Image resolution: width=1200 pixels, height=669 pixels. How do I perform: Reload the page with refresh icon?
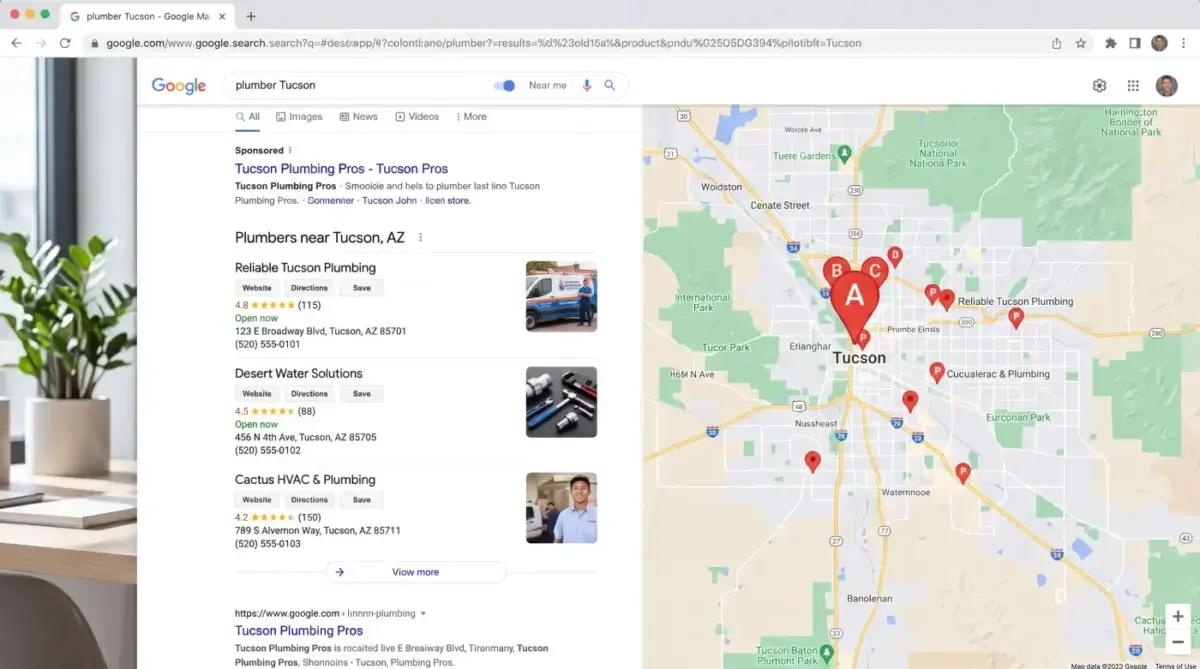(65, 43)
